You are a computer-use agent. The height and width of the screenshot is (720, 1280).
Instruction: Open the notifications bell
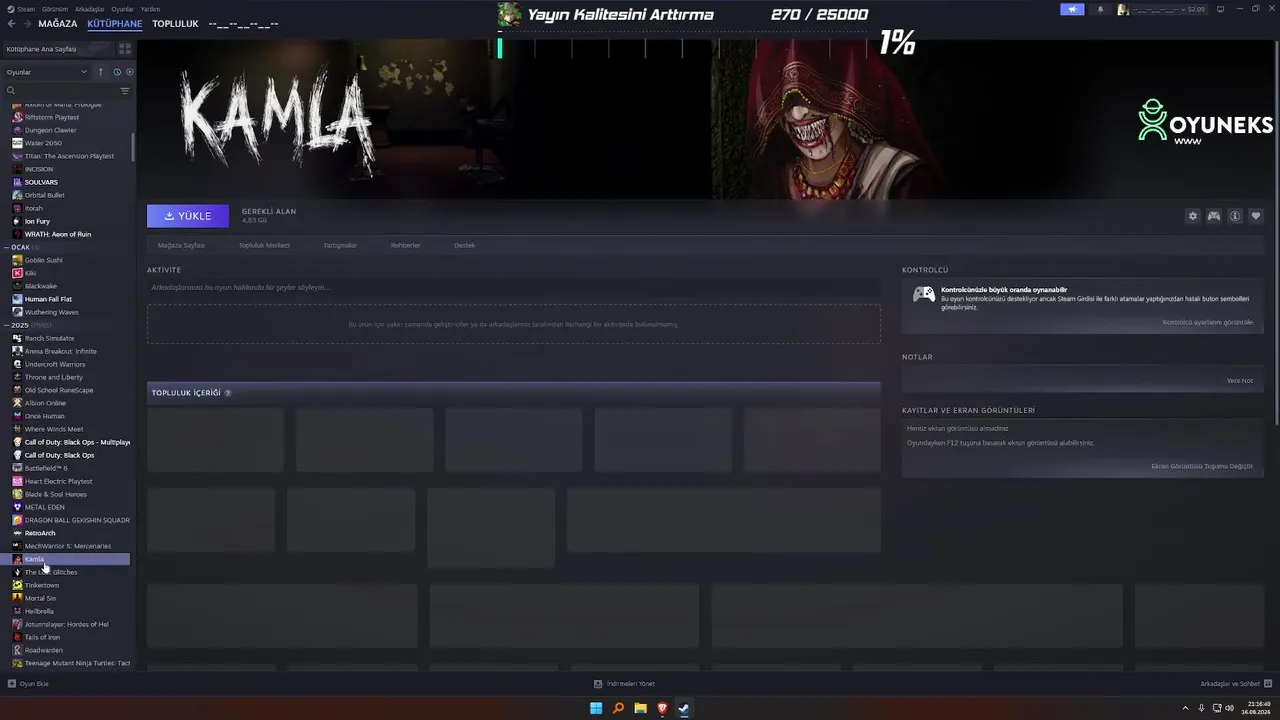tap(1100, 9)
